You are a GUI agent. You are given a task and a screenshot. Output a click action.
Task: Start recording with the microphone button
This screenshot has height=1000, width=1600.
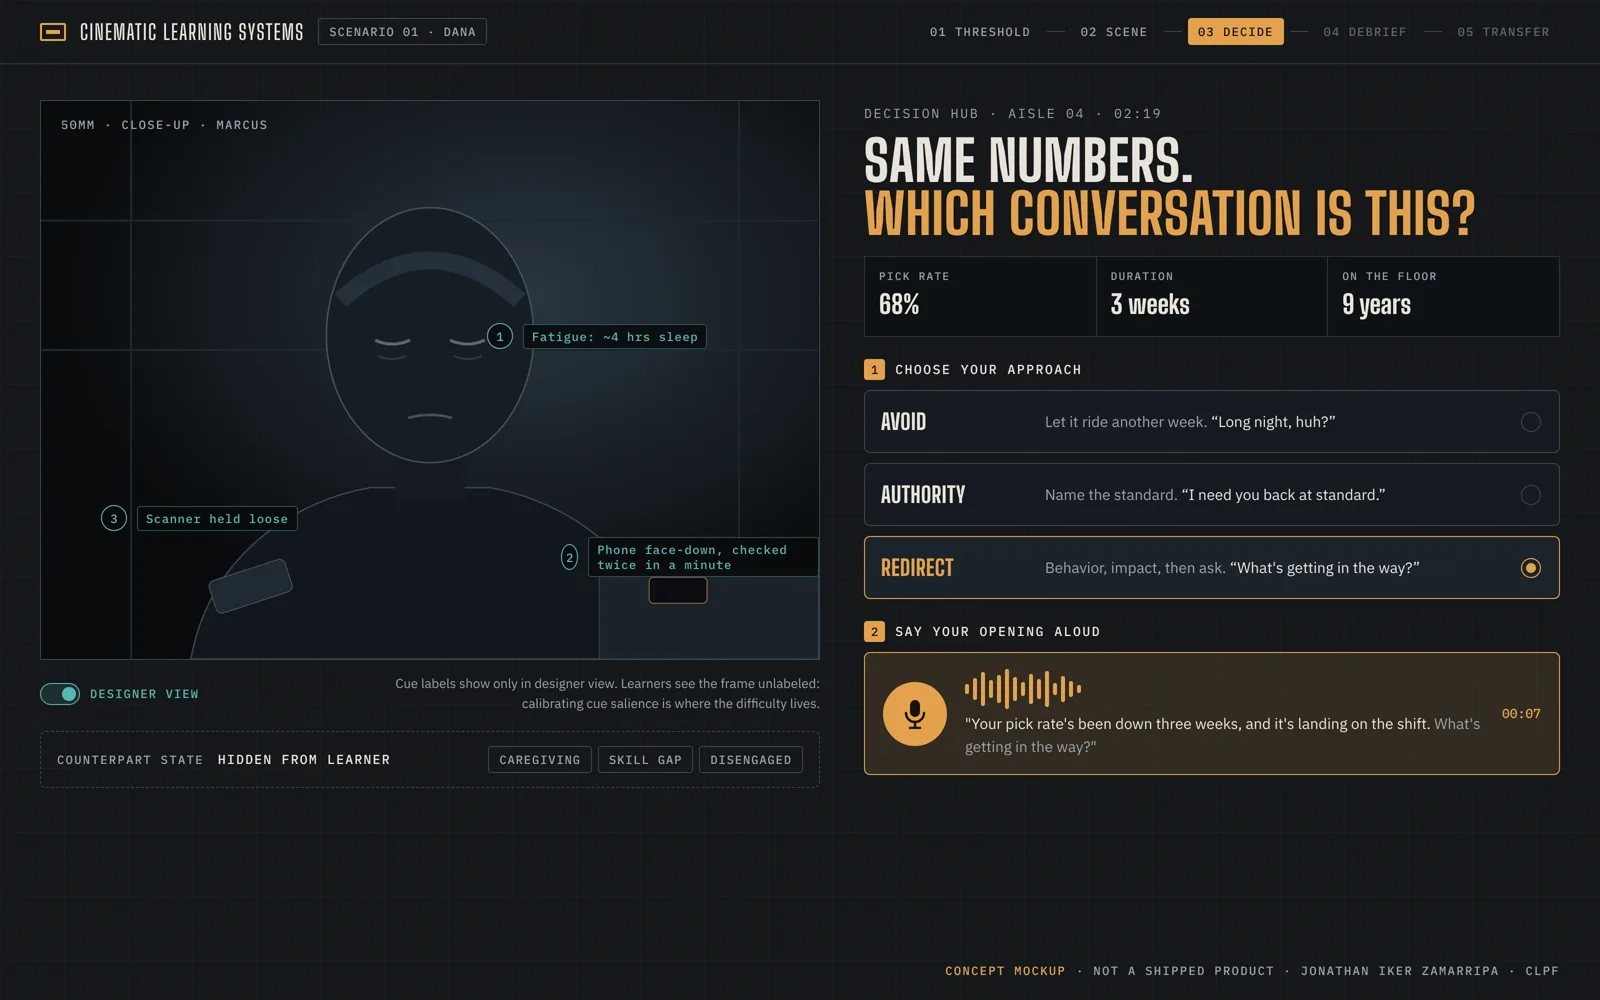coord(914,714)
